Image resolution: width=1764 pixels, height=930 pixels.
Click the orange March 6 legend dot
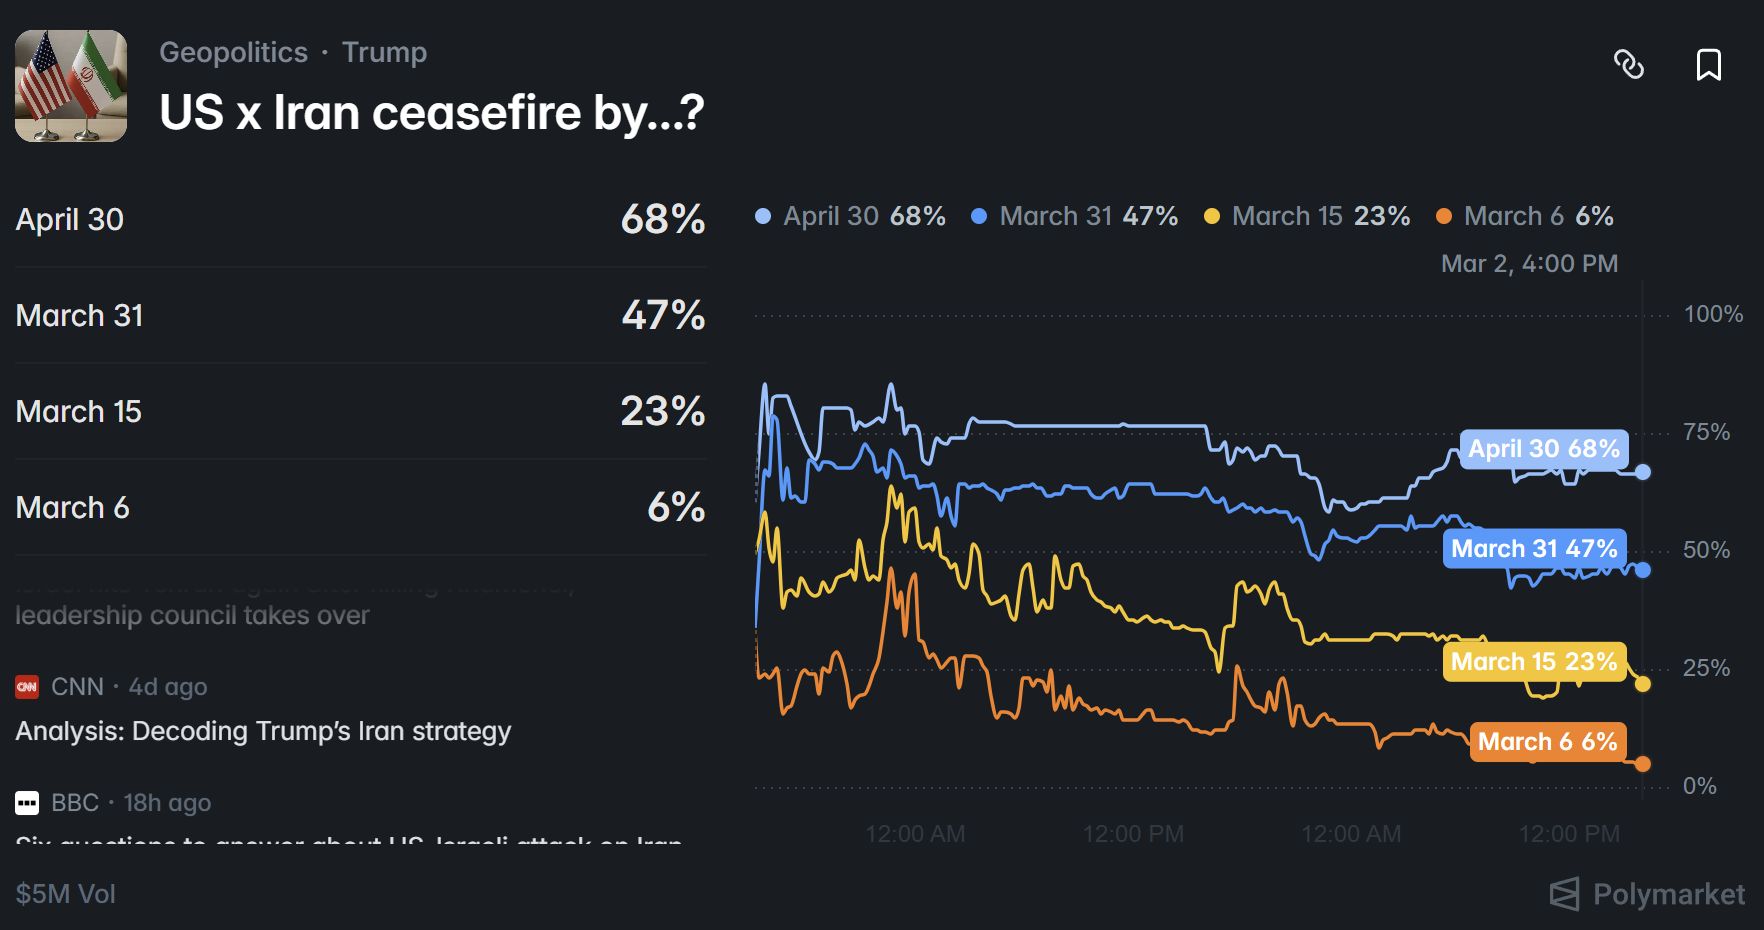(1444, 216)
